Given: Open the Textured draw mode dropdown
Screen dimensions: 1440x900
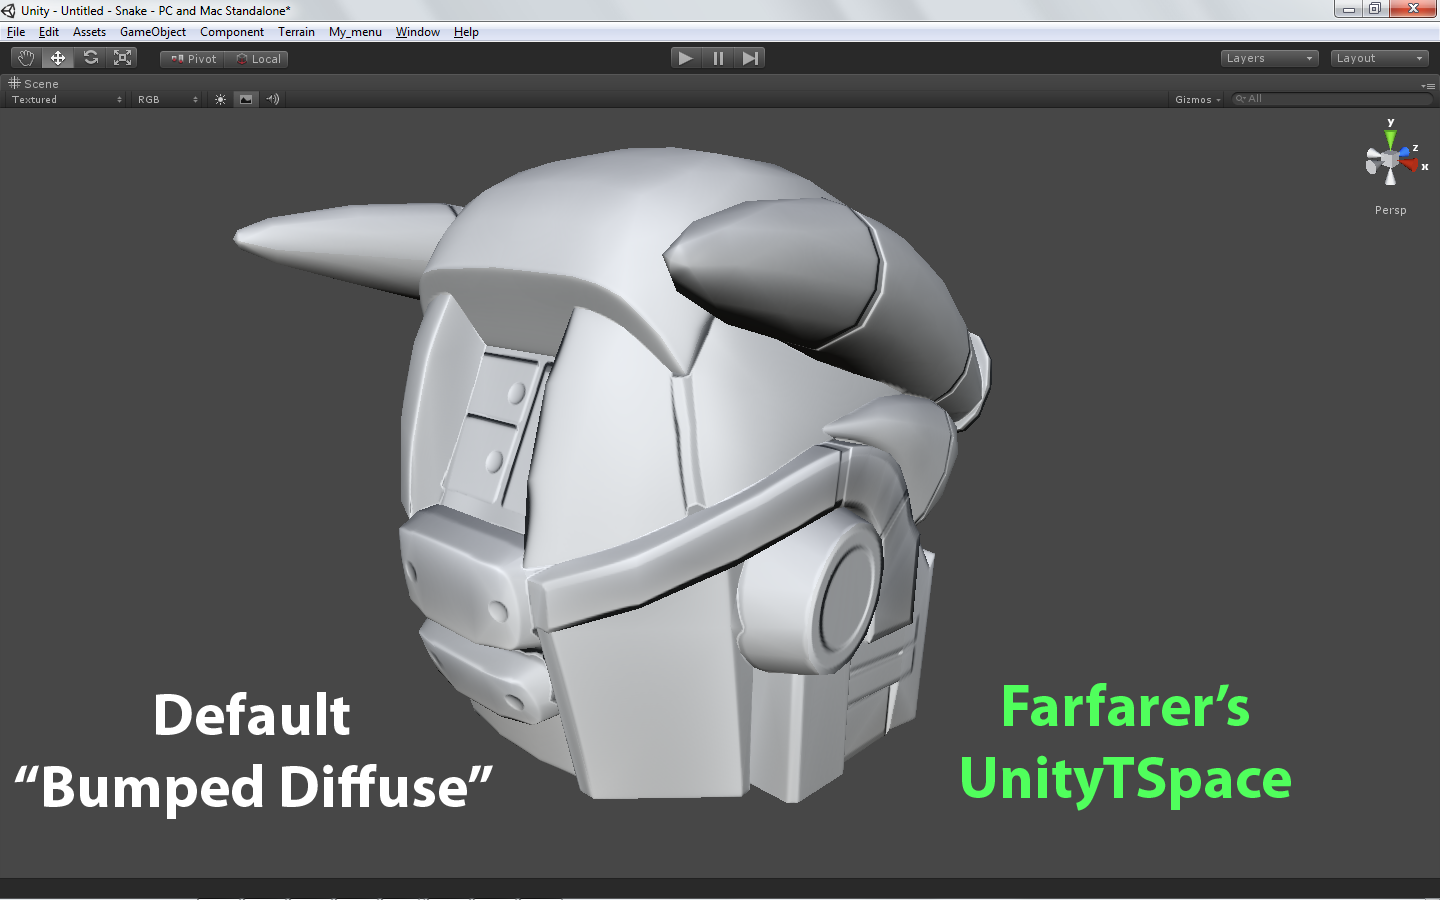Looking at the screenshot, I should click(x=67, y=99).
